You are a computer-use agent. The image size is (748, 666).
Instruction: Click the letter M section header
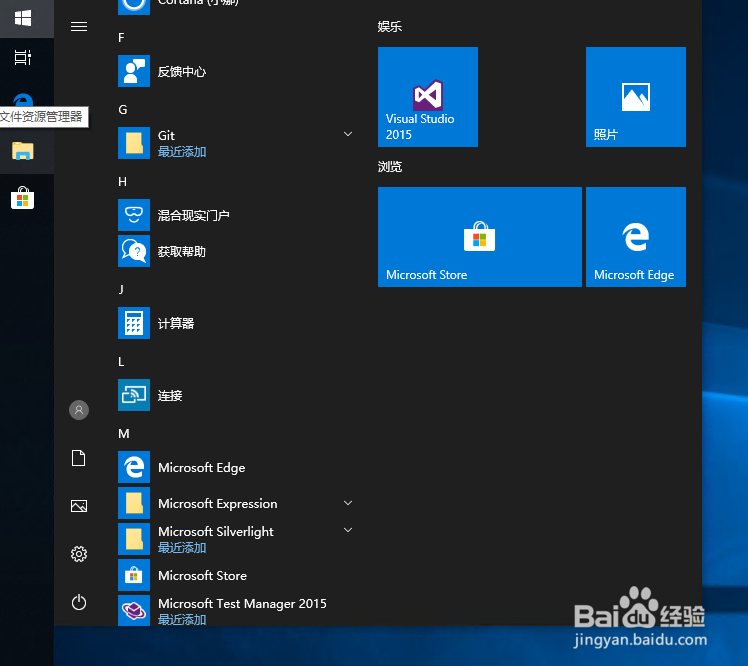click(x=124, y=434)
